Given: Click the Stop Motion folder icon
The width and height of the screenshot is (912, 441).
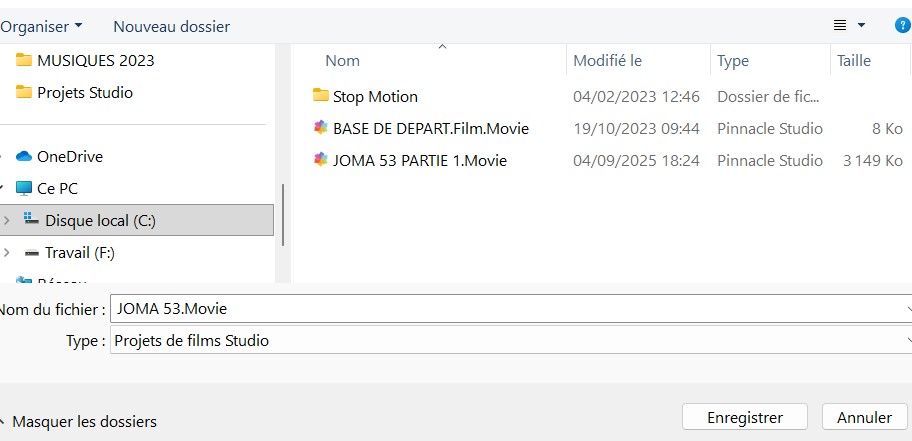Looking at the screenshot, I should 320,95.
